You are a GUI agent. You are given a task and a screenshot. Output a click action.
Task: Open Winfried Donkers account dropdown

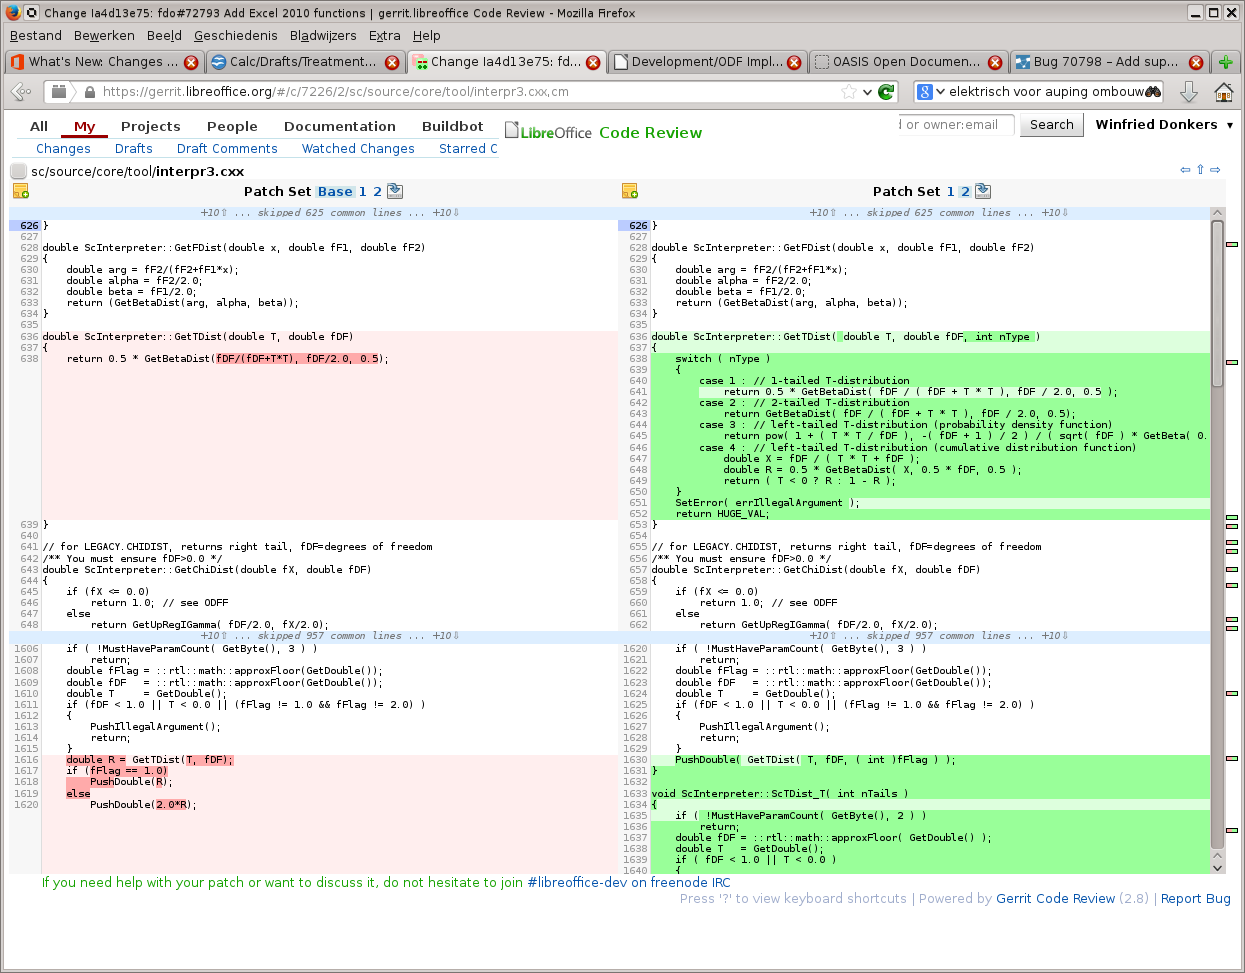(x=1229, y=125)
